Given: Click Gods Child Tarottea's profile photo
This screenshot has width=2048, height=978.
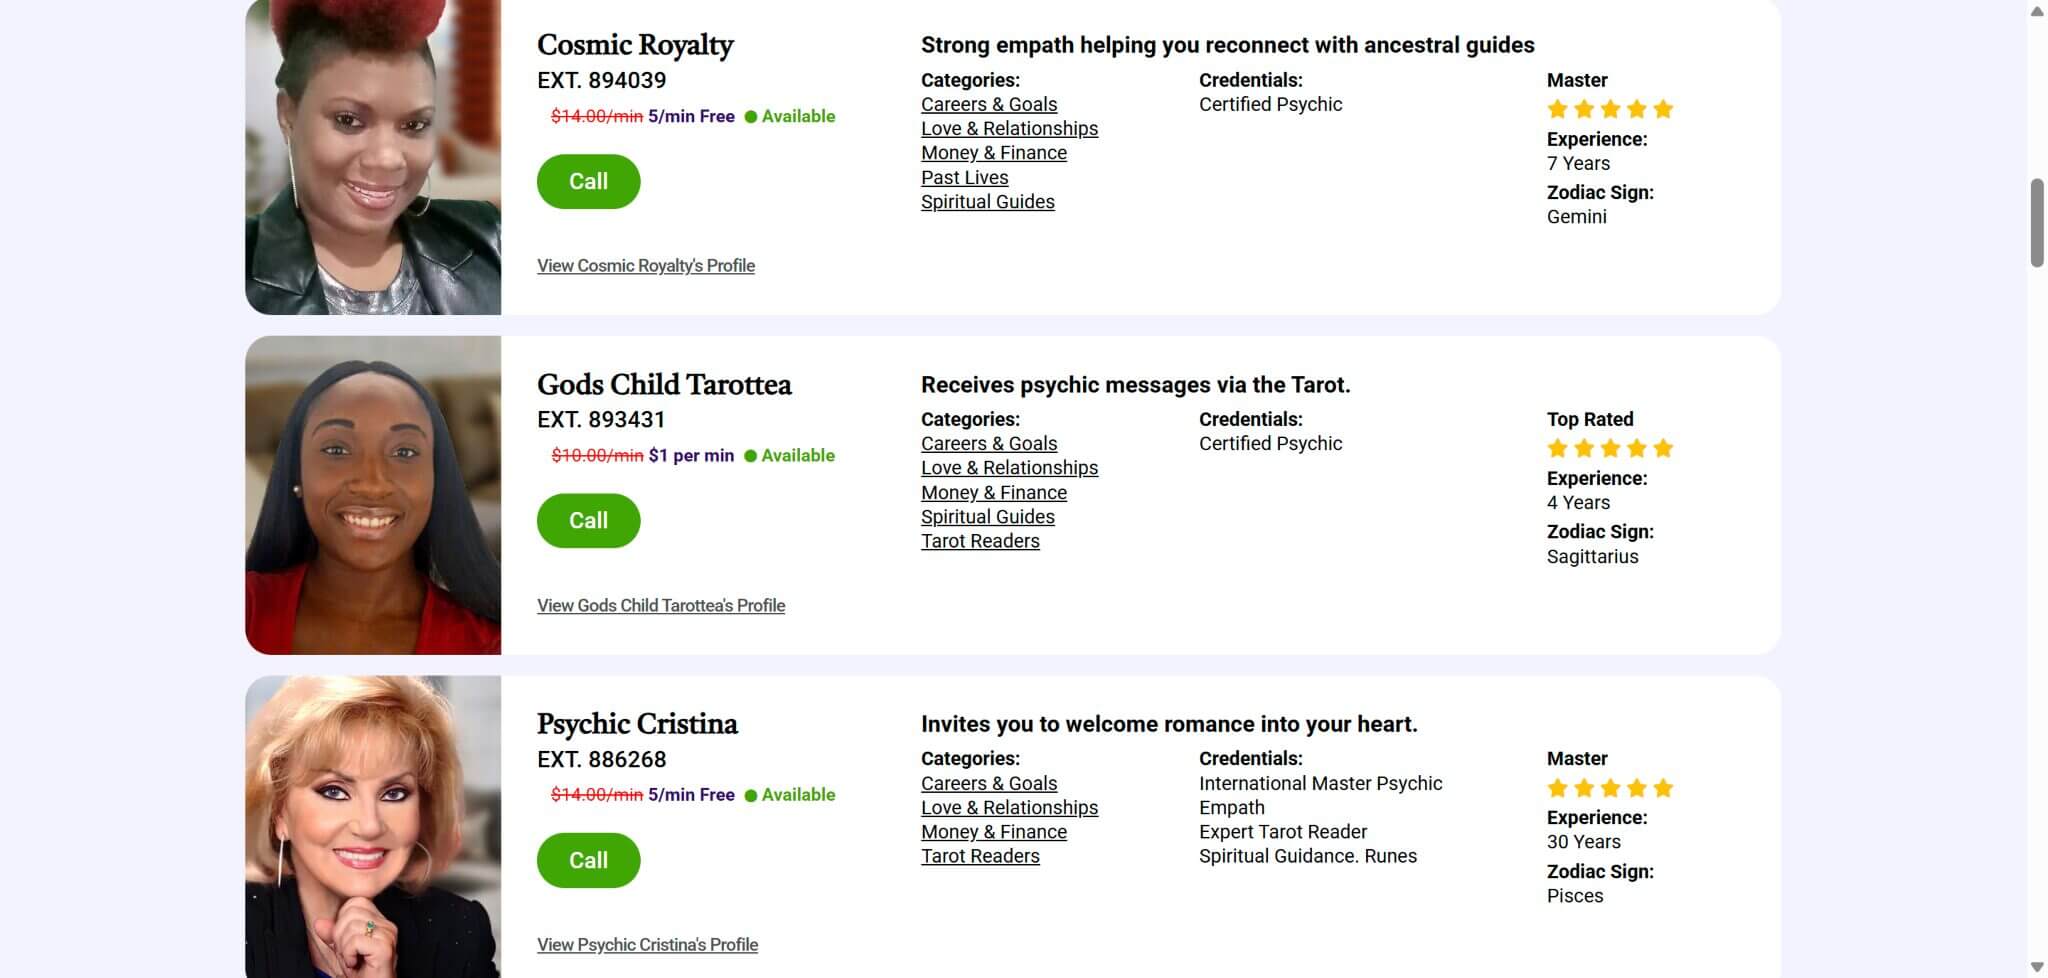Looking at the screenshot, I should point(373,495).
